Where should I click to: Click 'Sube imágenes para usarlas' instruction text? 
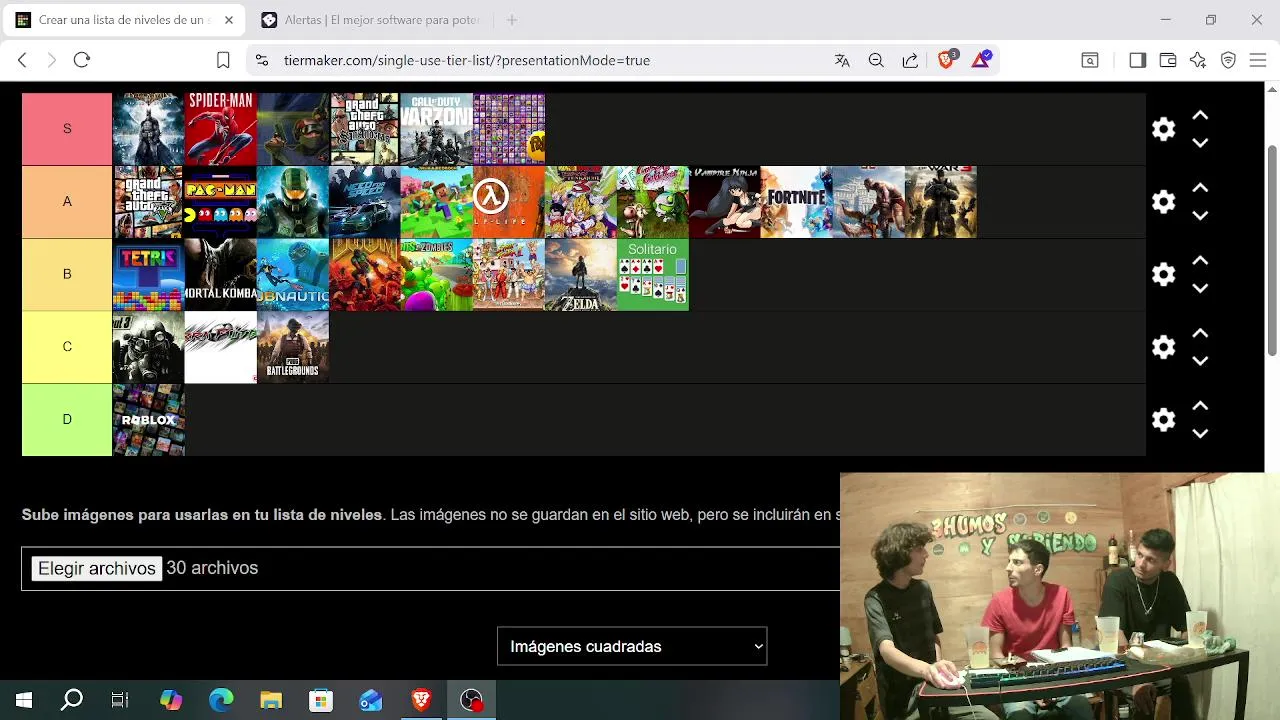click(x=202, y=515)
